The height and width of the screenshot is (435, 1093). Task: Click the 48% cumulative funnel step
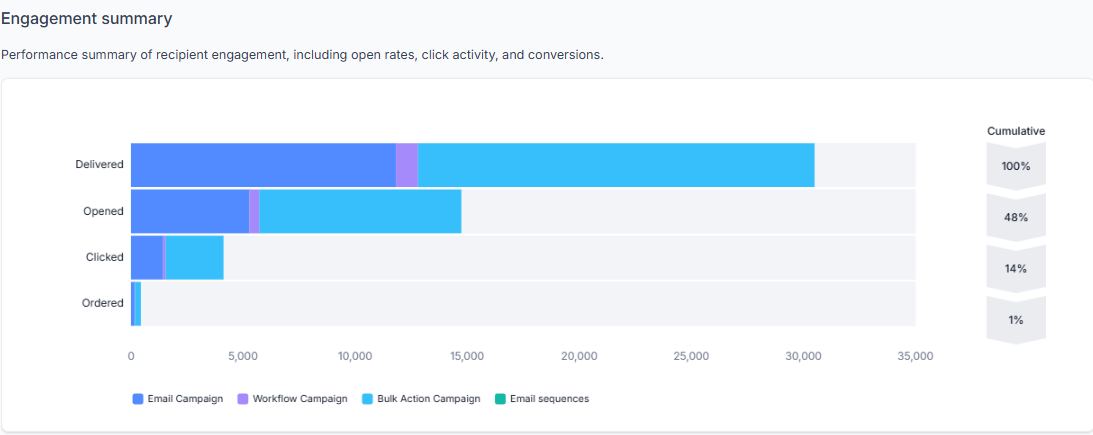tap(1016, 218)
